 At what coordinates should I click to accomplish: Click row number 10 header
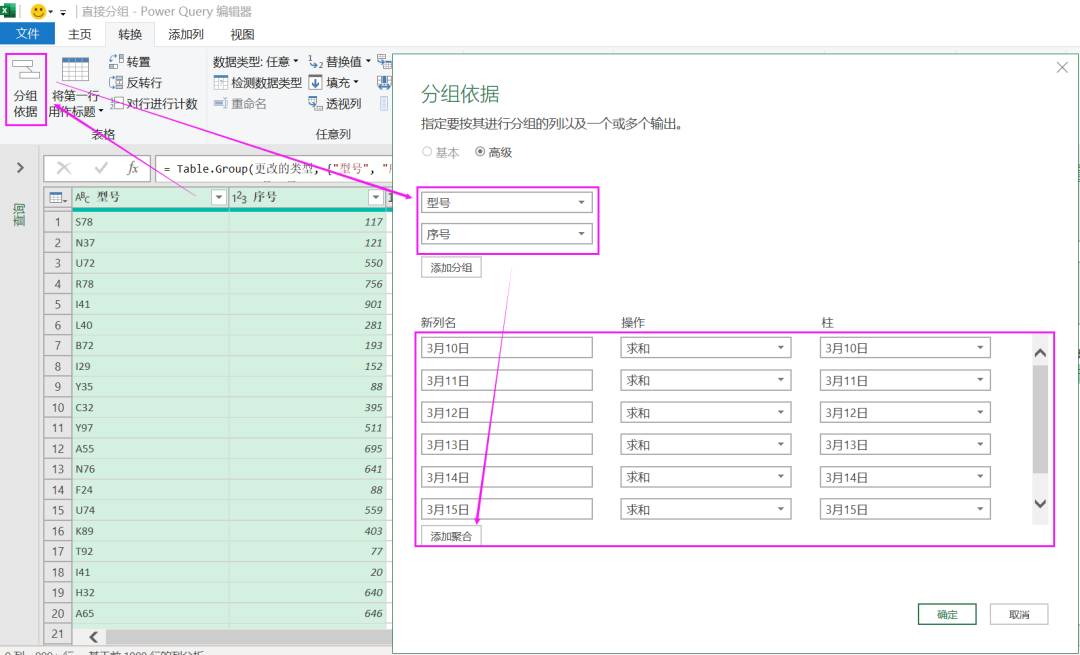tap(58, 407)
